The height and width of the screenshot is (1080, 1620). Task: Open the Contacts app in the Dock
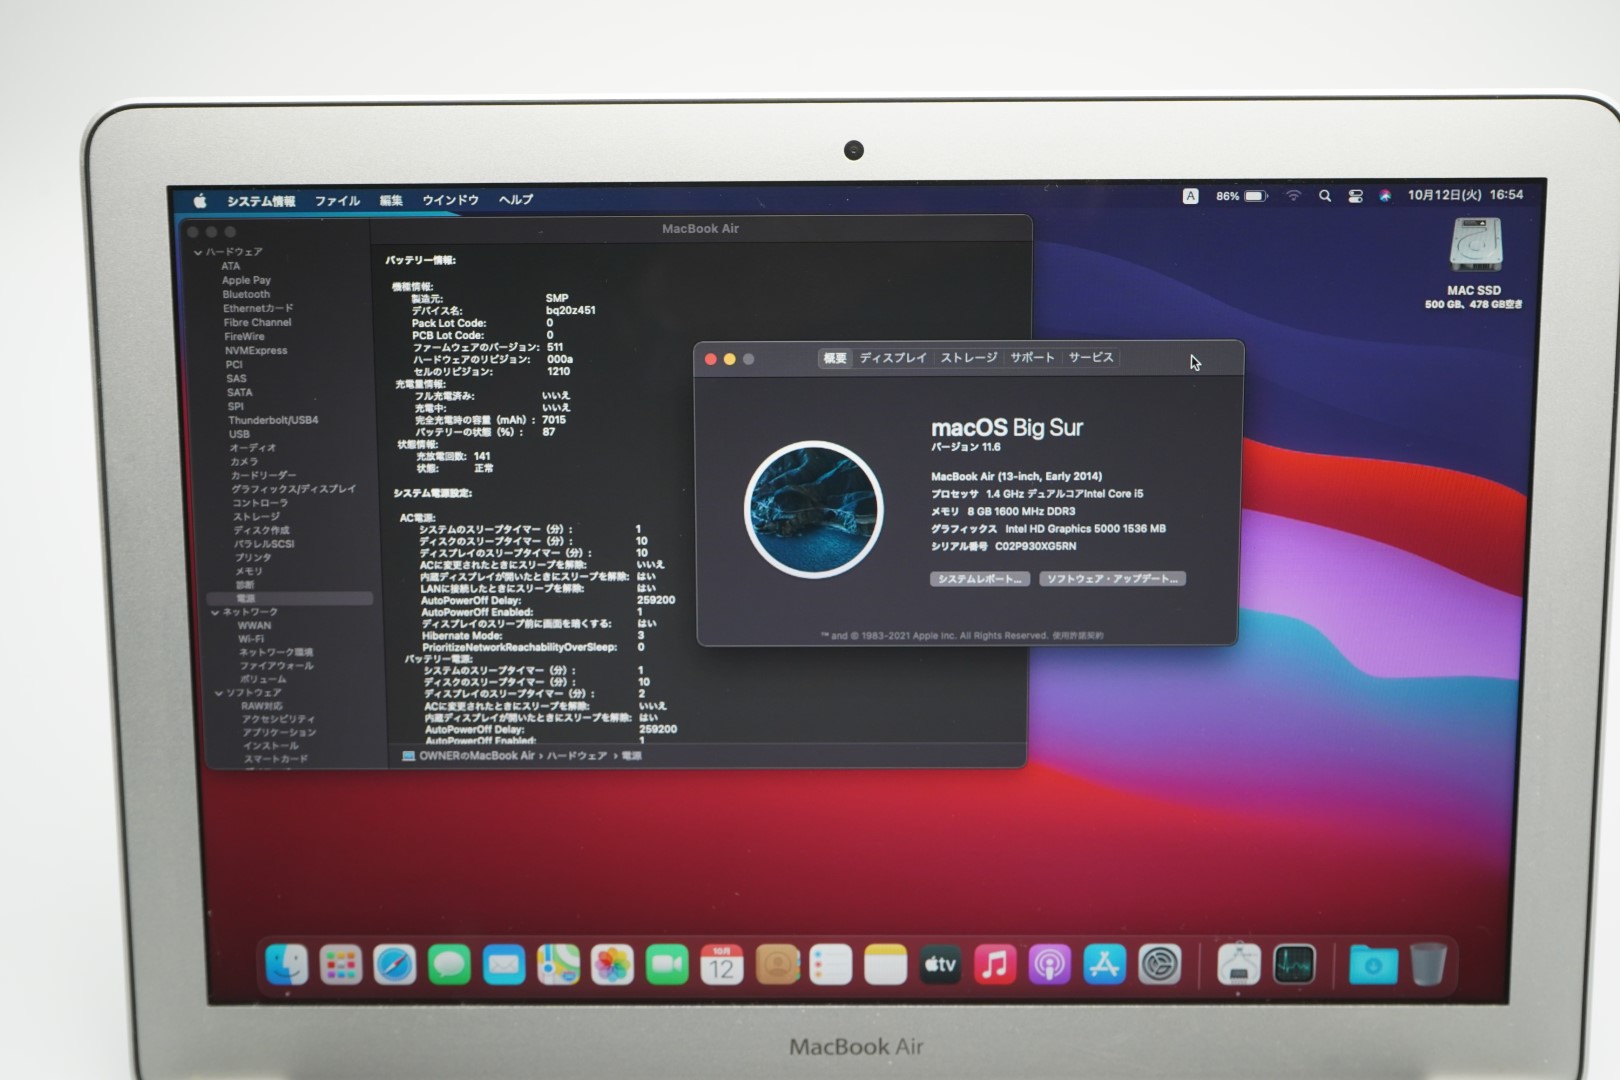coord(777,965)
